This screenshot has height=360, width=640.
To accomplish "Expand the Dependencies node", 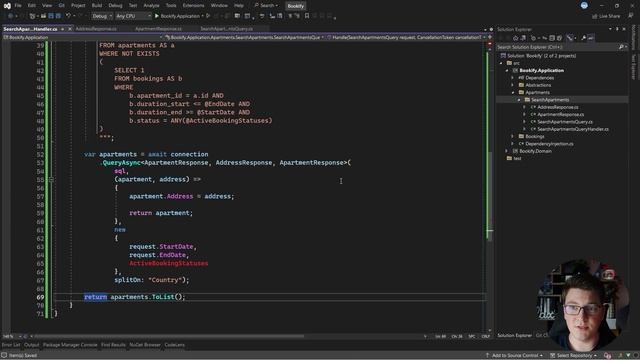I will pyautogui.click(x=513, y=78).
